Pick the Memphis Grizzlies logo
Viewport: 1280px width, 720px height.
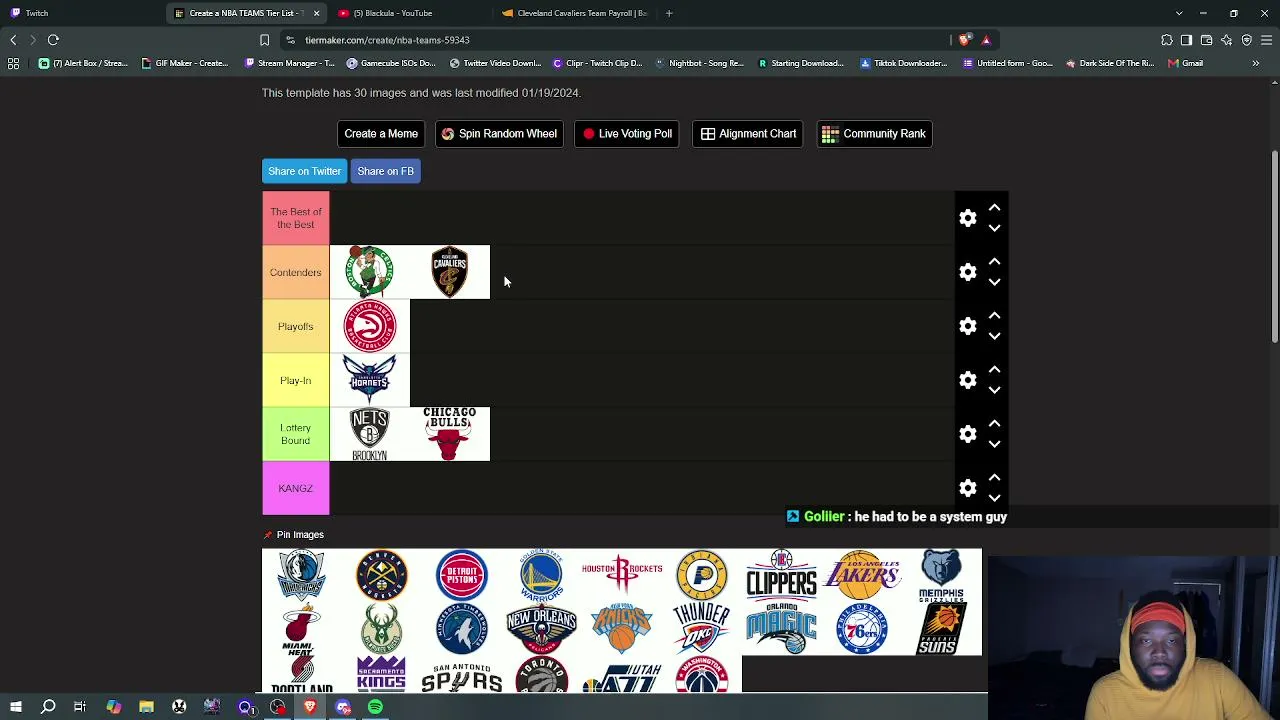pos(941,575)
